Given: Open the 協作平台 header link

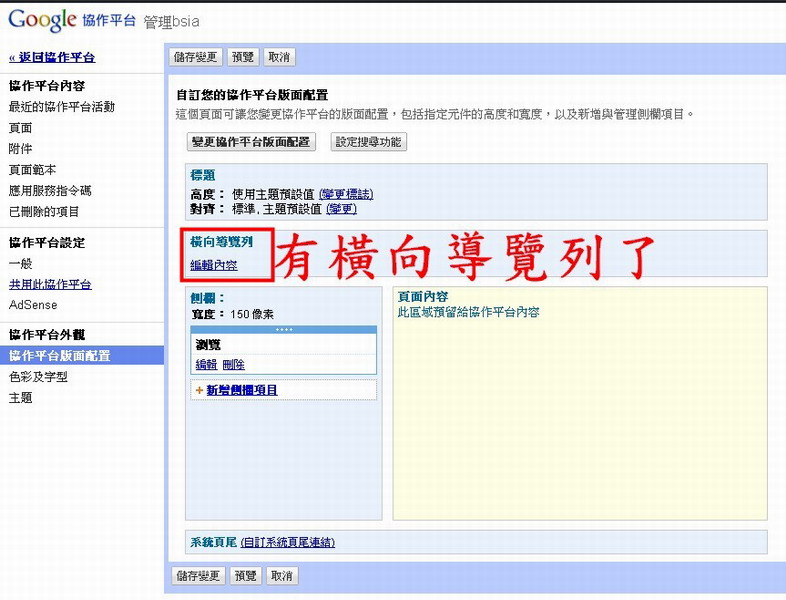Looking at the screenshot, I should click(109, 21).
